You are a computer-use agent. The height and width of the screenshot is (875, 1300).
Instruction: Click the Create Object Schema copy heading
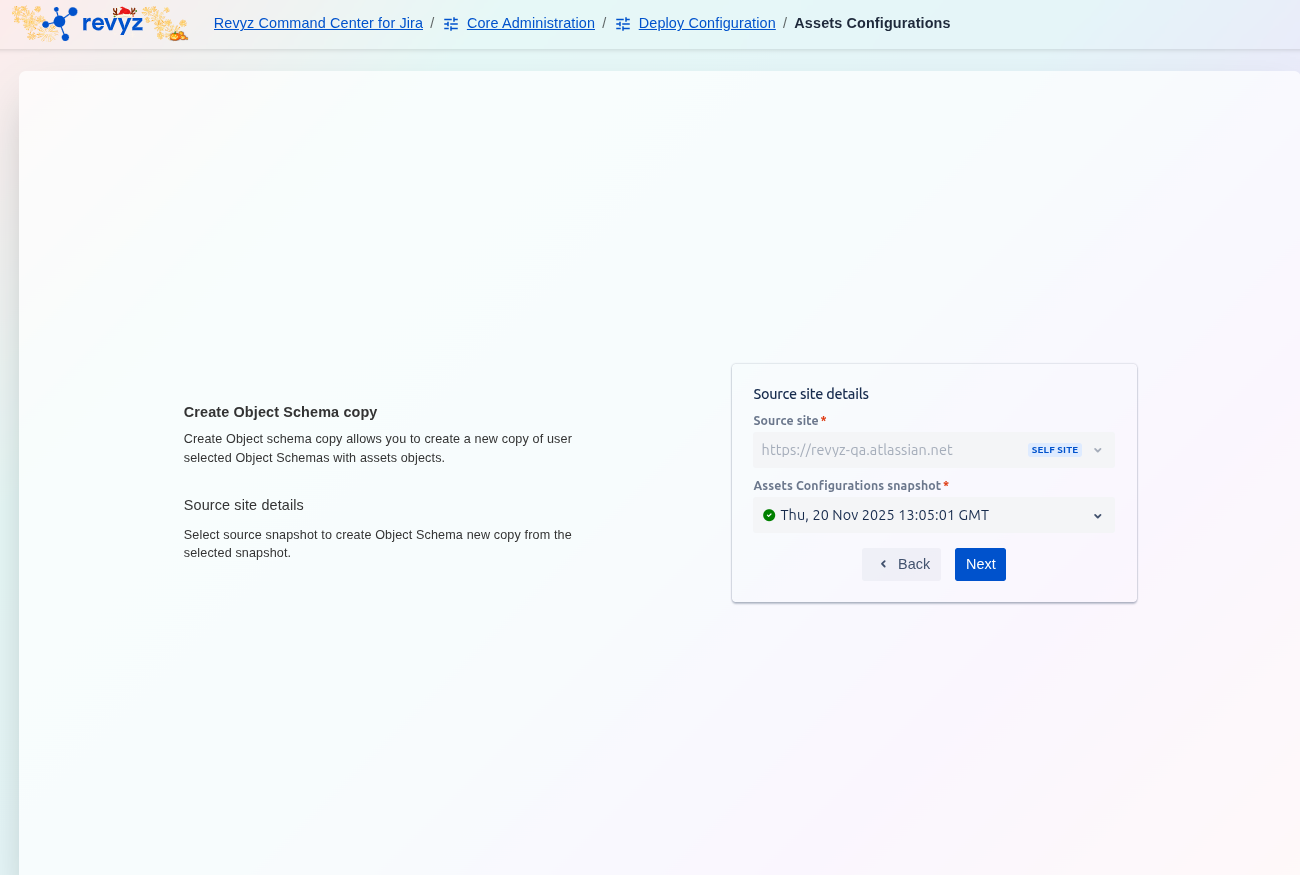click(280, 412)
